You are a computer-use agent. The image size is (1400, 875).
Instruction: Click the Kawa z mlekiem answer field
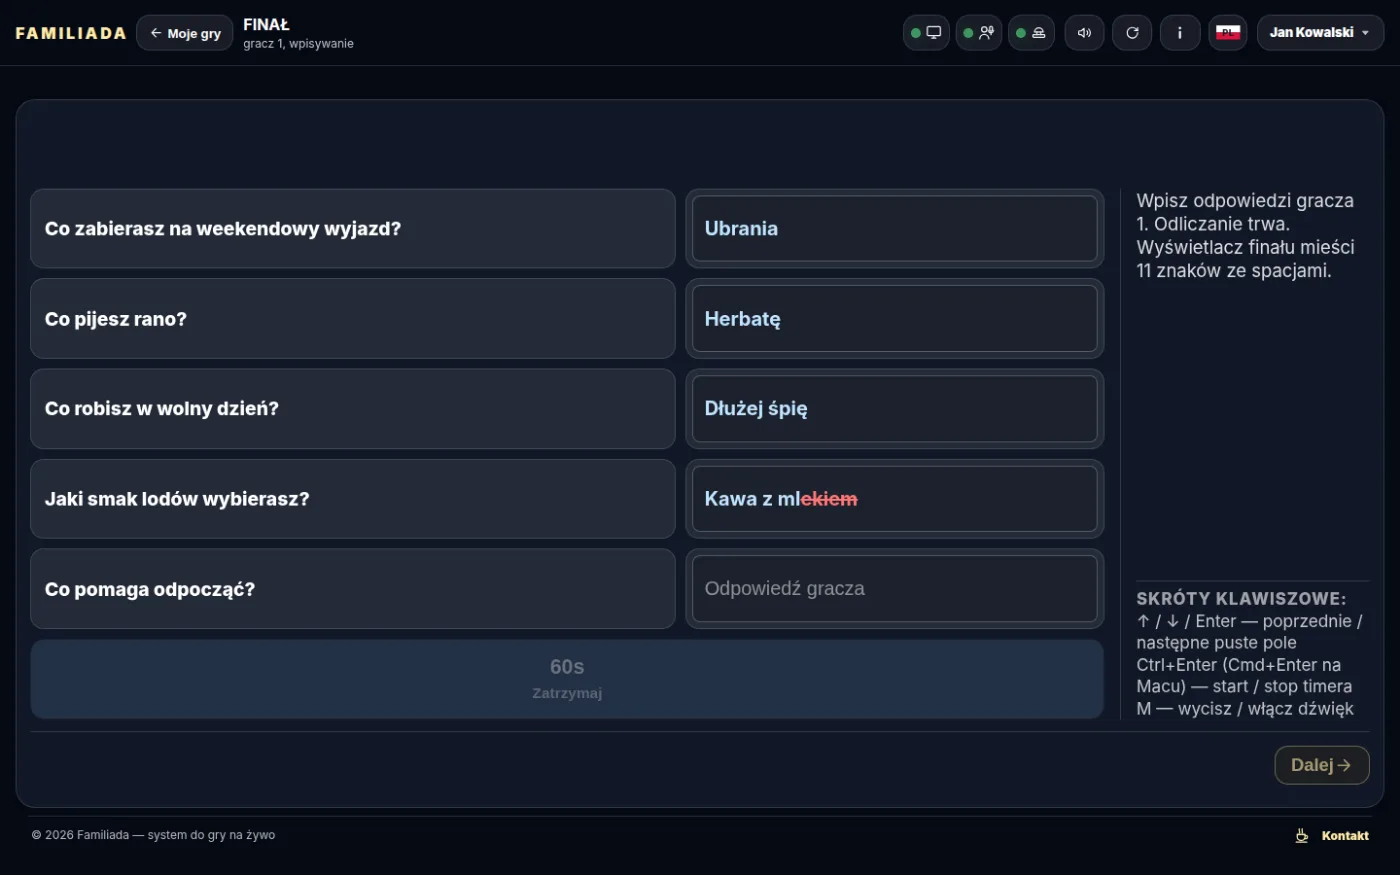(895, 499)
